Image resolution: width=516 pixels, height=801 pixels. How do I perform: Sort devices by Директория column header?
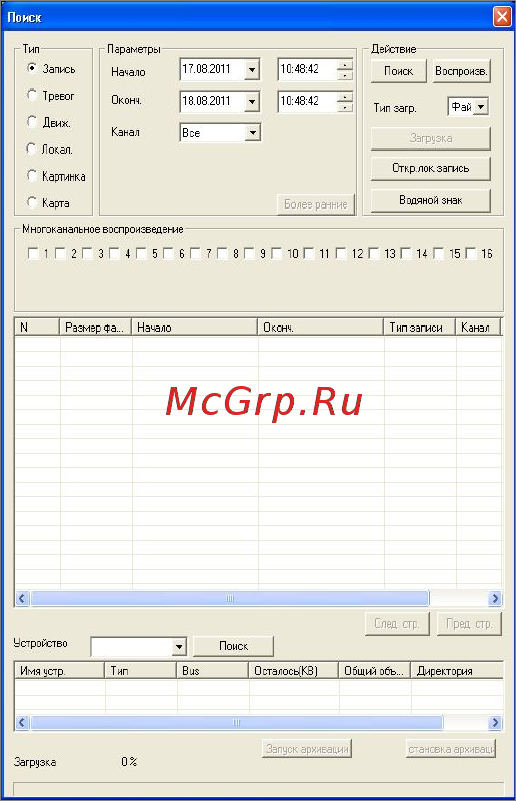pos(457,671)
